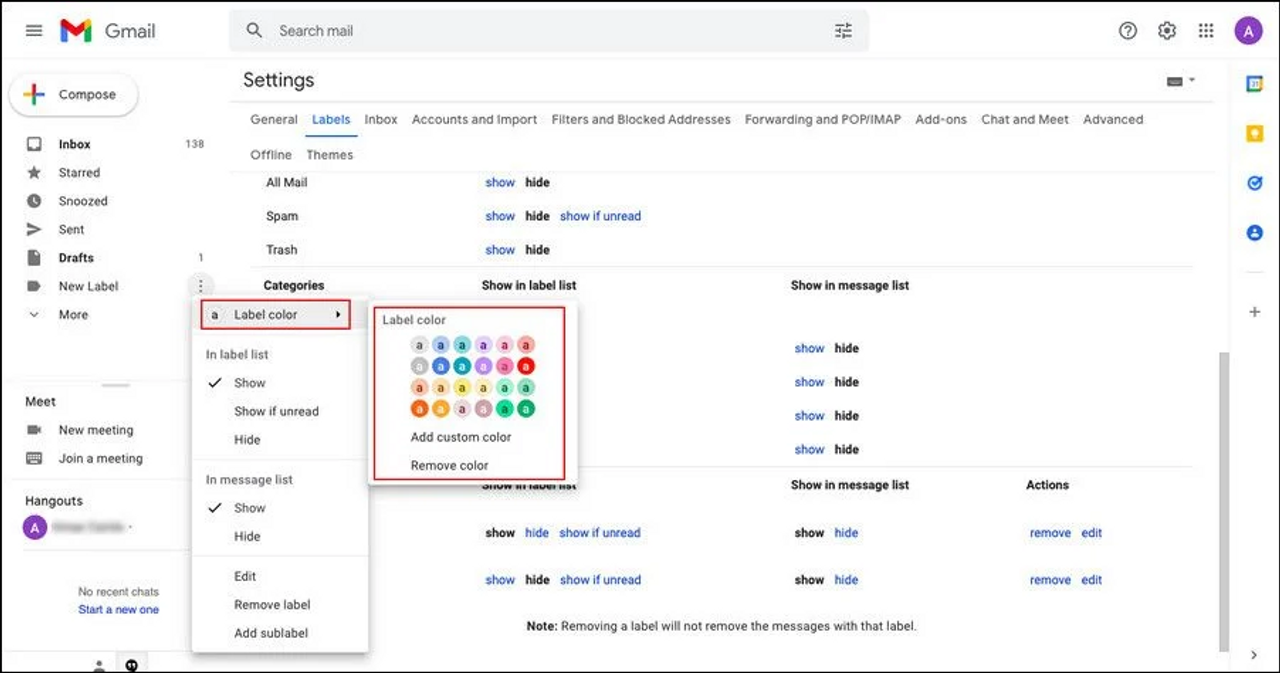Choose Remove label from context menu
Image resolution: width=1280 pixels, height=673 pixels.
point(272,604)
